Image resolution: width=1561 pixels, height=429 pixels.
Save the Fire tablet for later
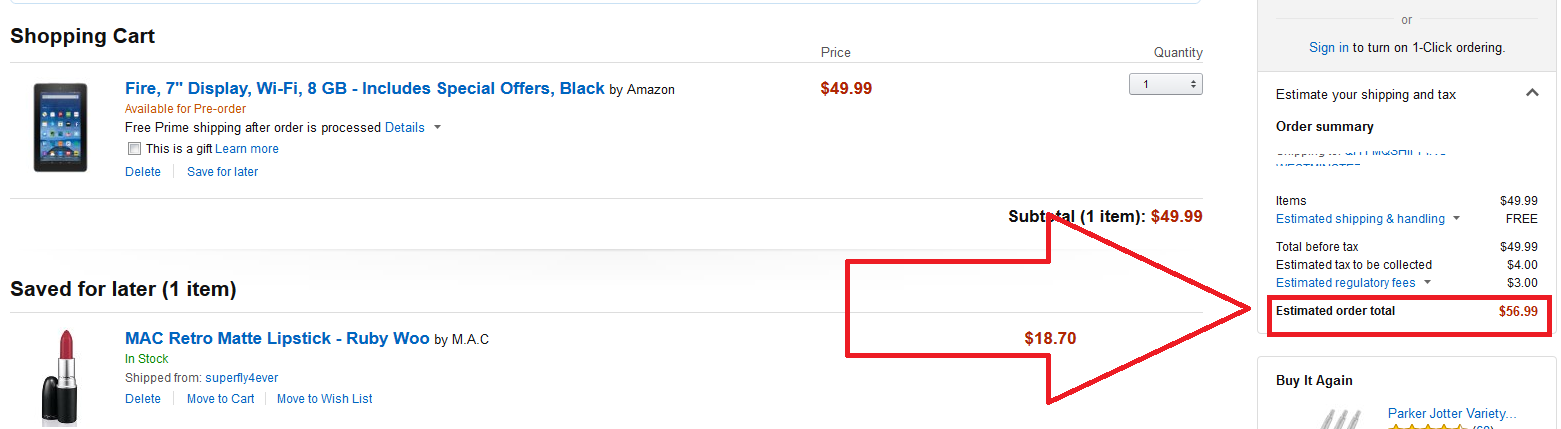[222, 172]
